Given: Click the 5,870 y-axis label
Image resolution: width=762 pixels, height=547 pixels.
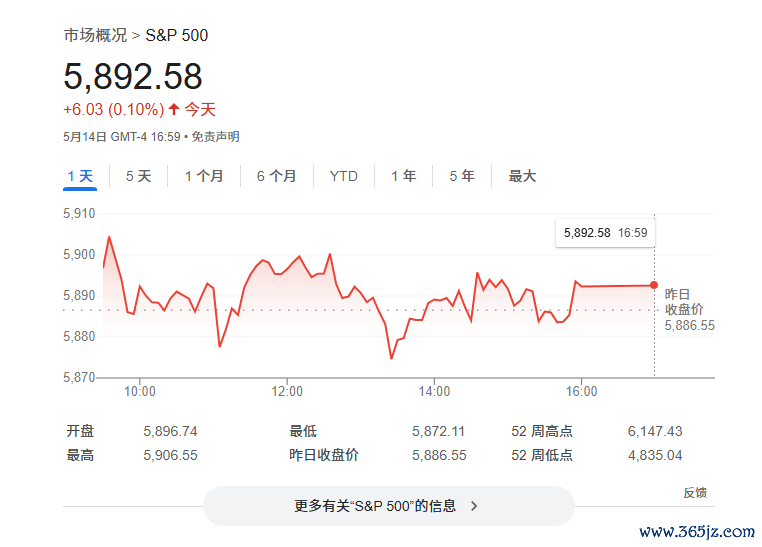Looking at the screenshot, I should (79, 377).
